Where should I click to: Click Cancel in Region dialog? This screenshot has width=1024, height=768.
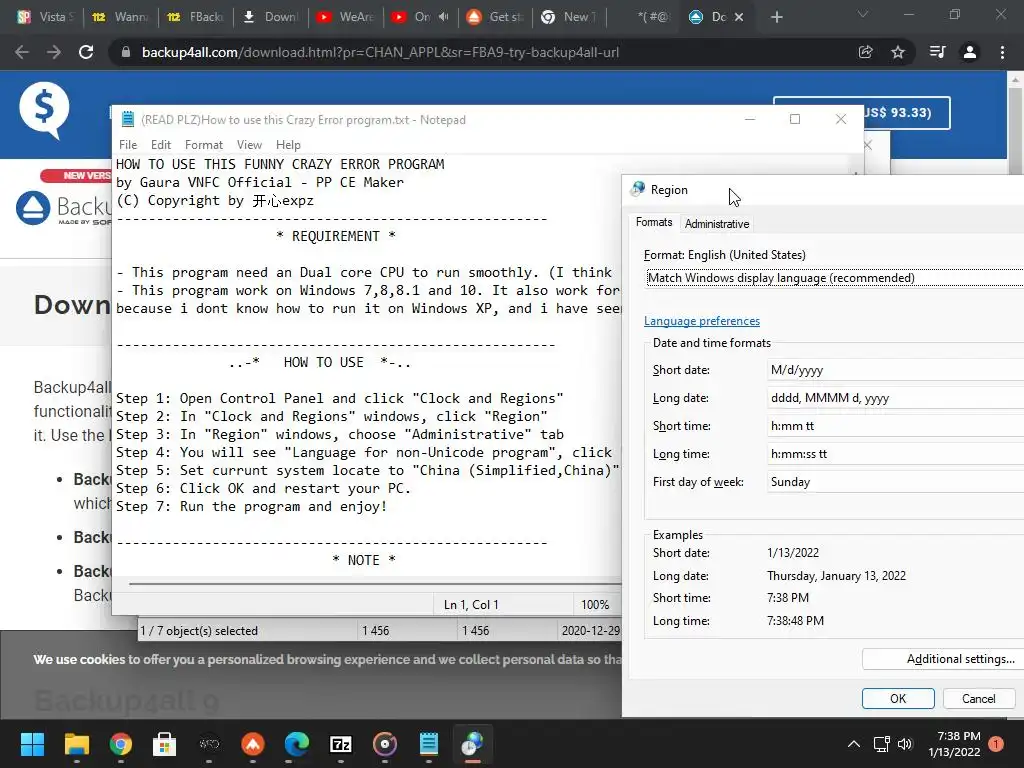point(978,698)
